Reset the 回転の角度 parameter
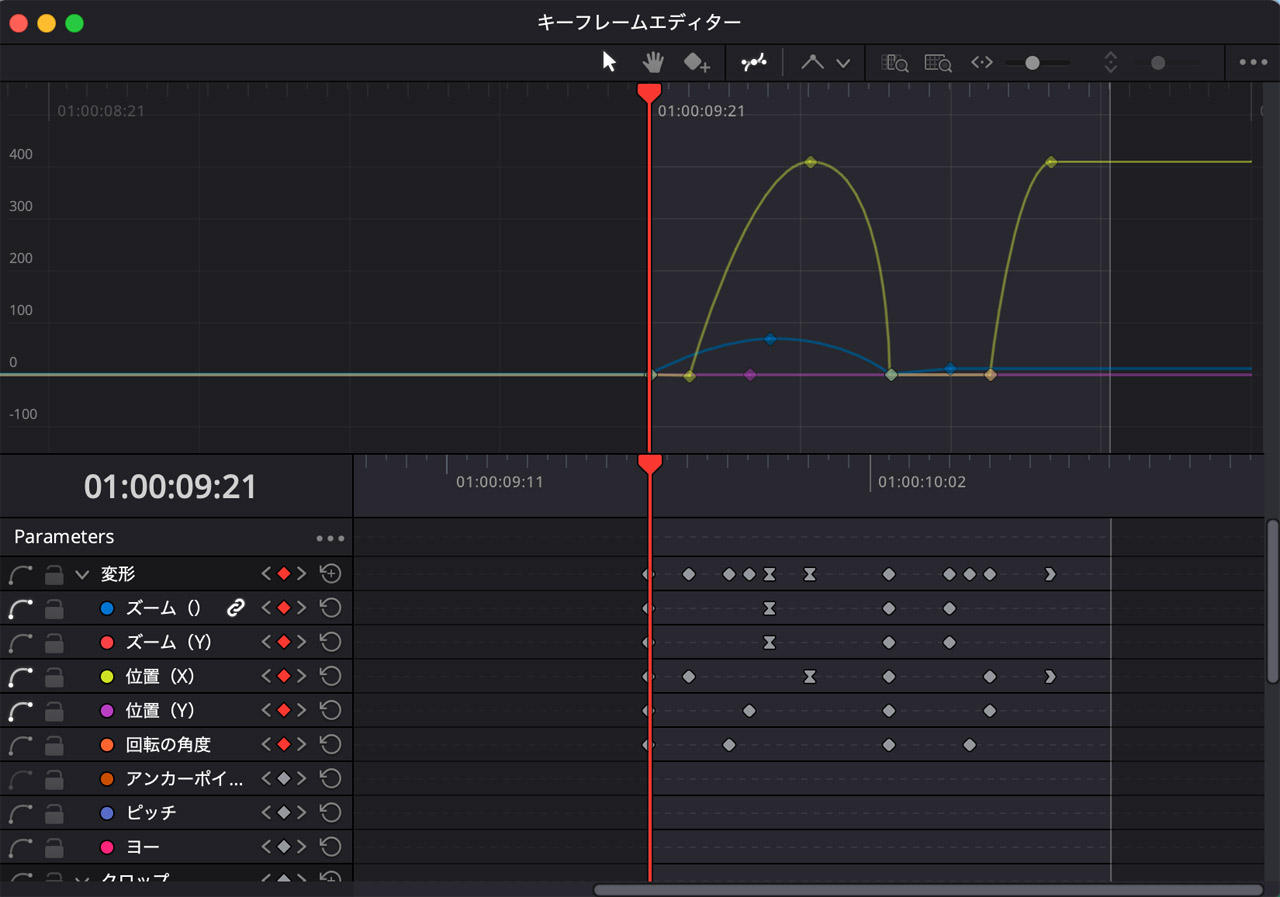This screenshot has width=1280, height=897. [x=330, y=745]
